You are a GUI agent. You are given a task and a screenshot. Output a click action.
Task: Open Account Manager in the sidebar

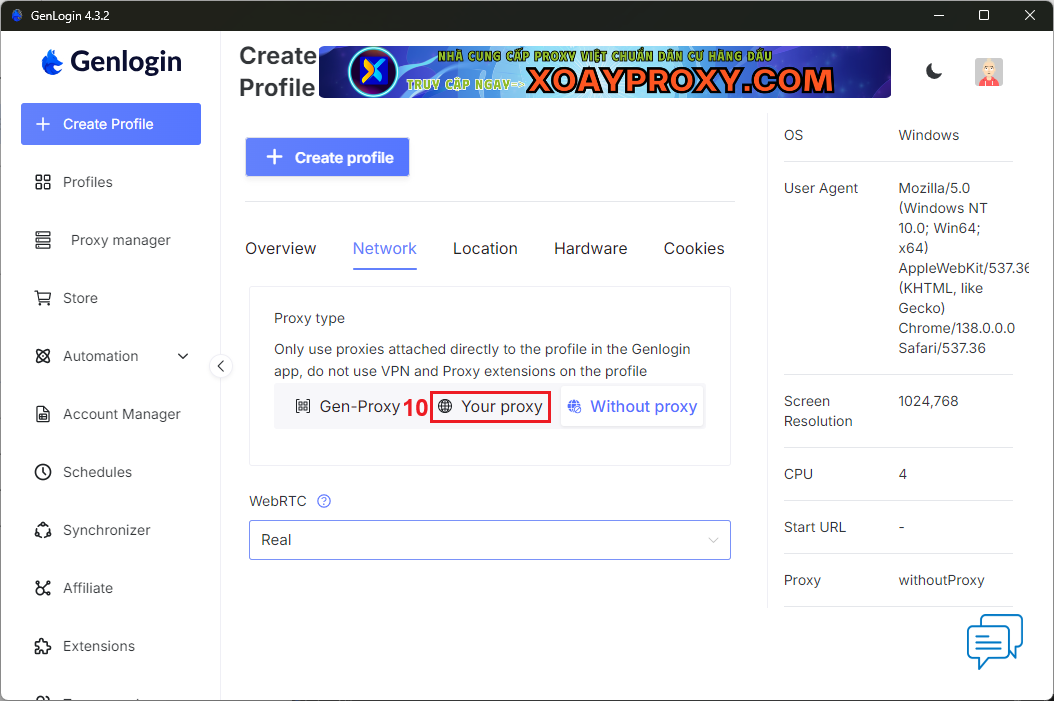click(x=121, y=414)
